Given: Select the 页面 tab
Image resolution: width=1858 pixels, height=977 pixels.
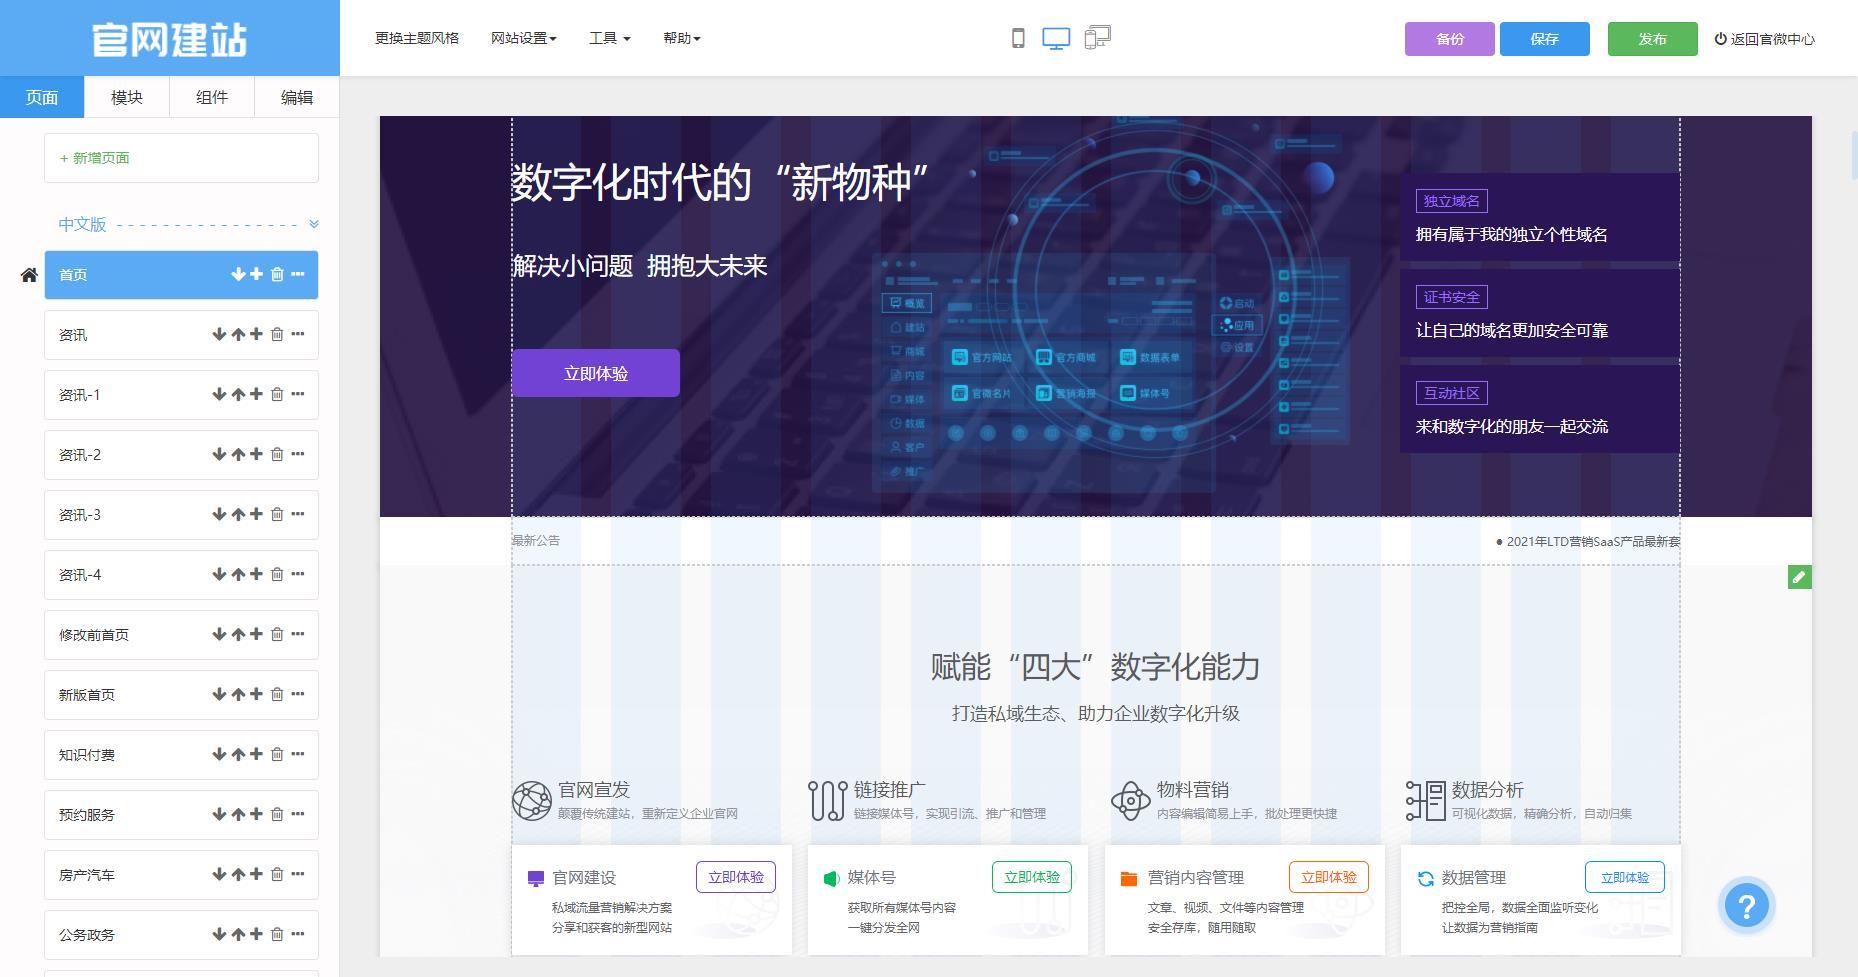Looking at the screenshot, I should point(42,97).
